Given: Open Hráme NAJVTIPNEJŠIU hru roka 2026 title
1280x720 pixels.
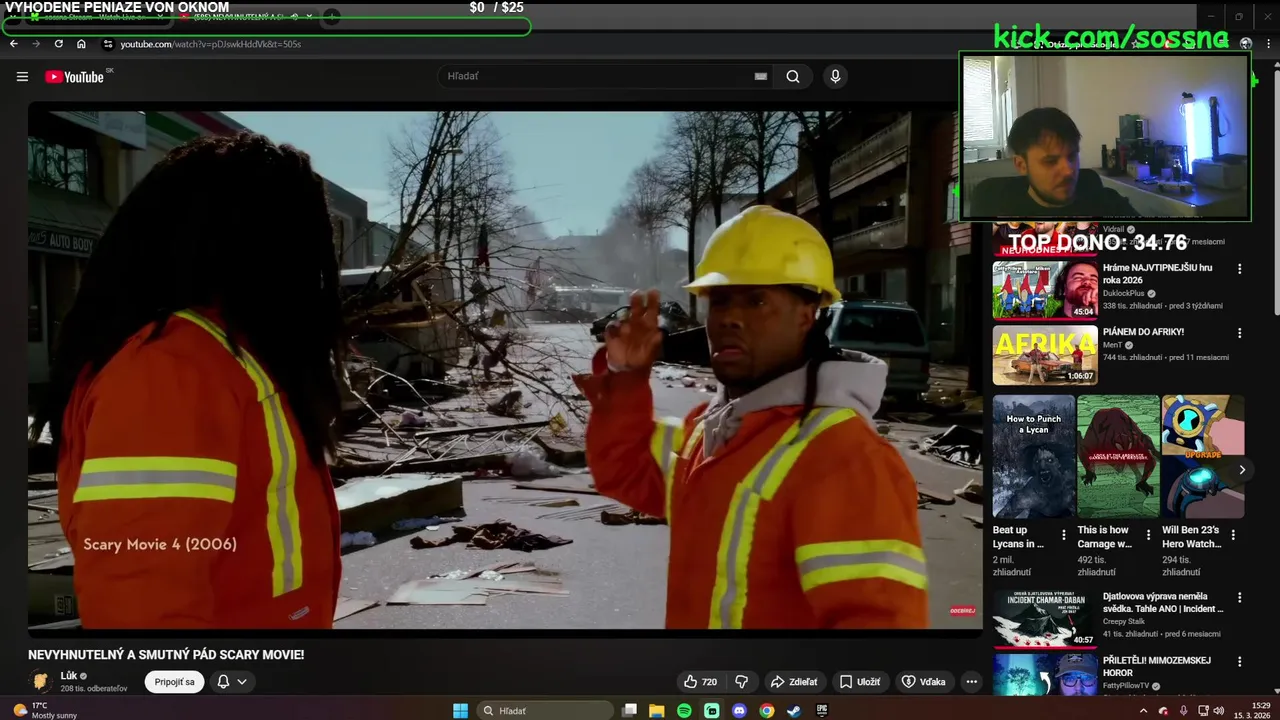Looking at the screenshot, I should pos(1158,274).
